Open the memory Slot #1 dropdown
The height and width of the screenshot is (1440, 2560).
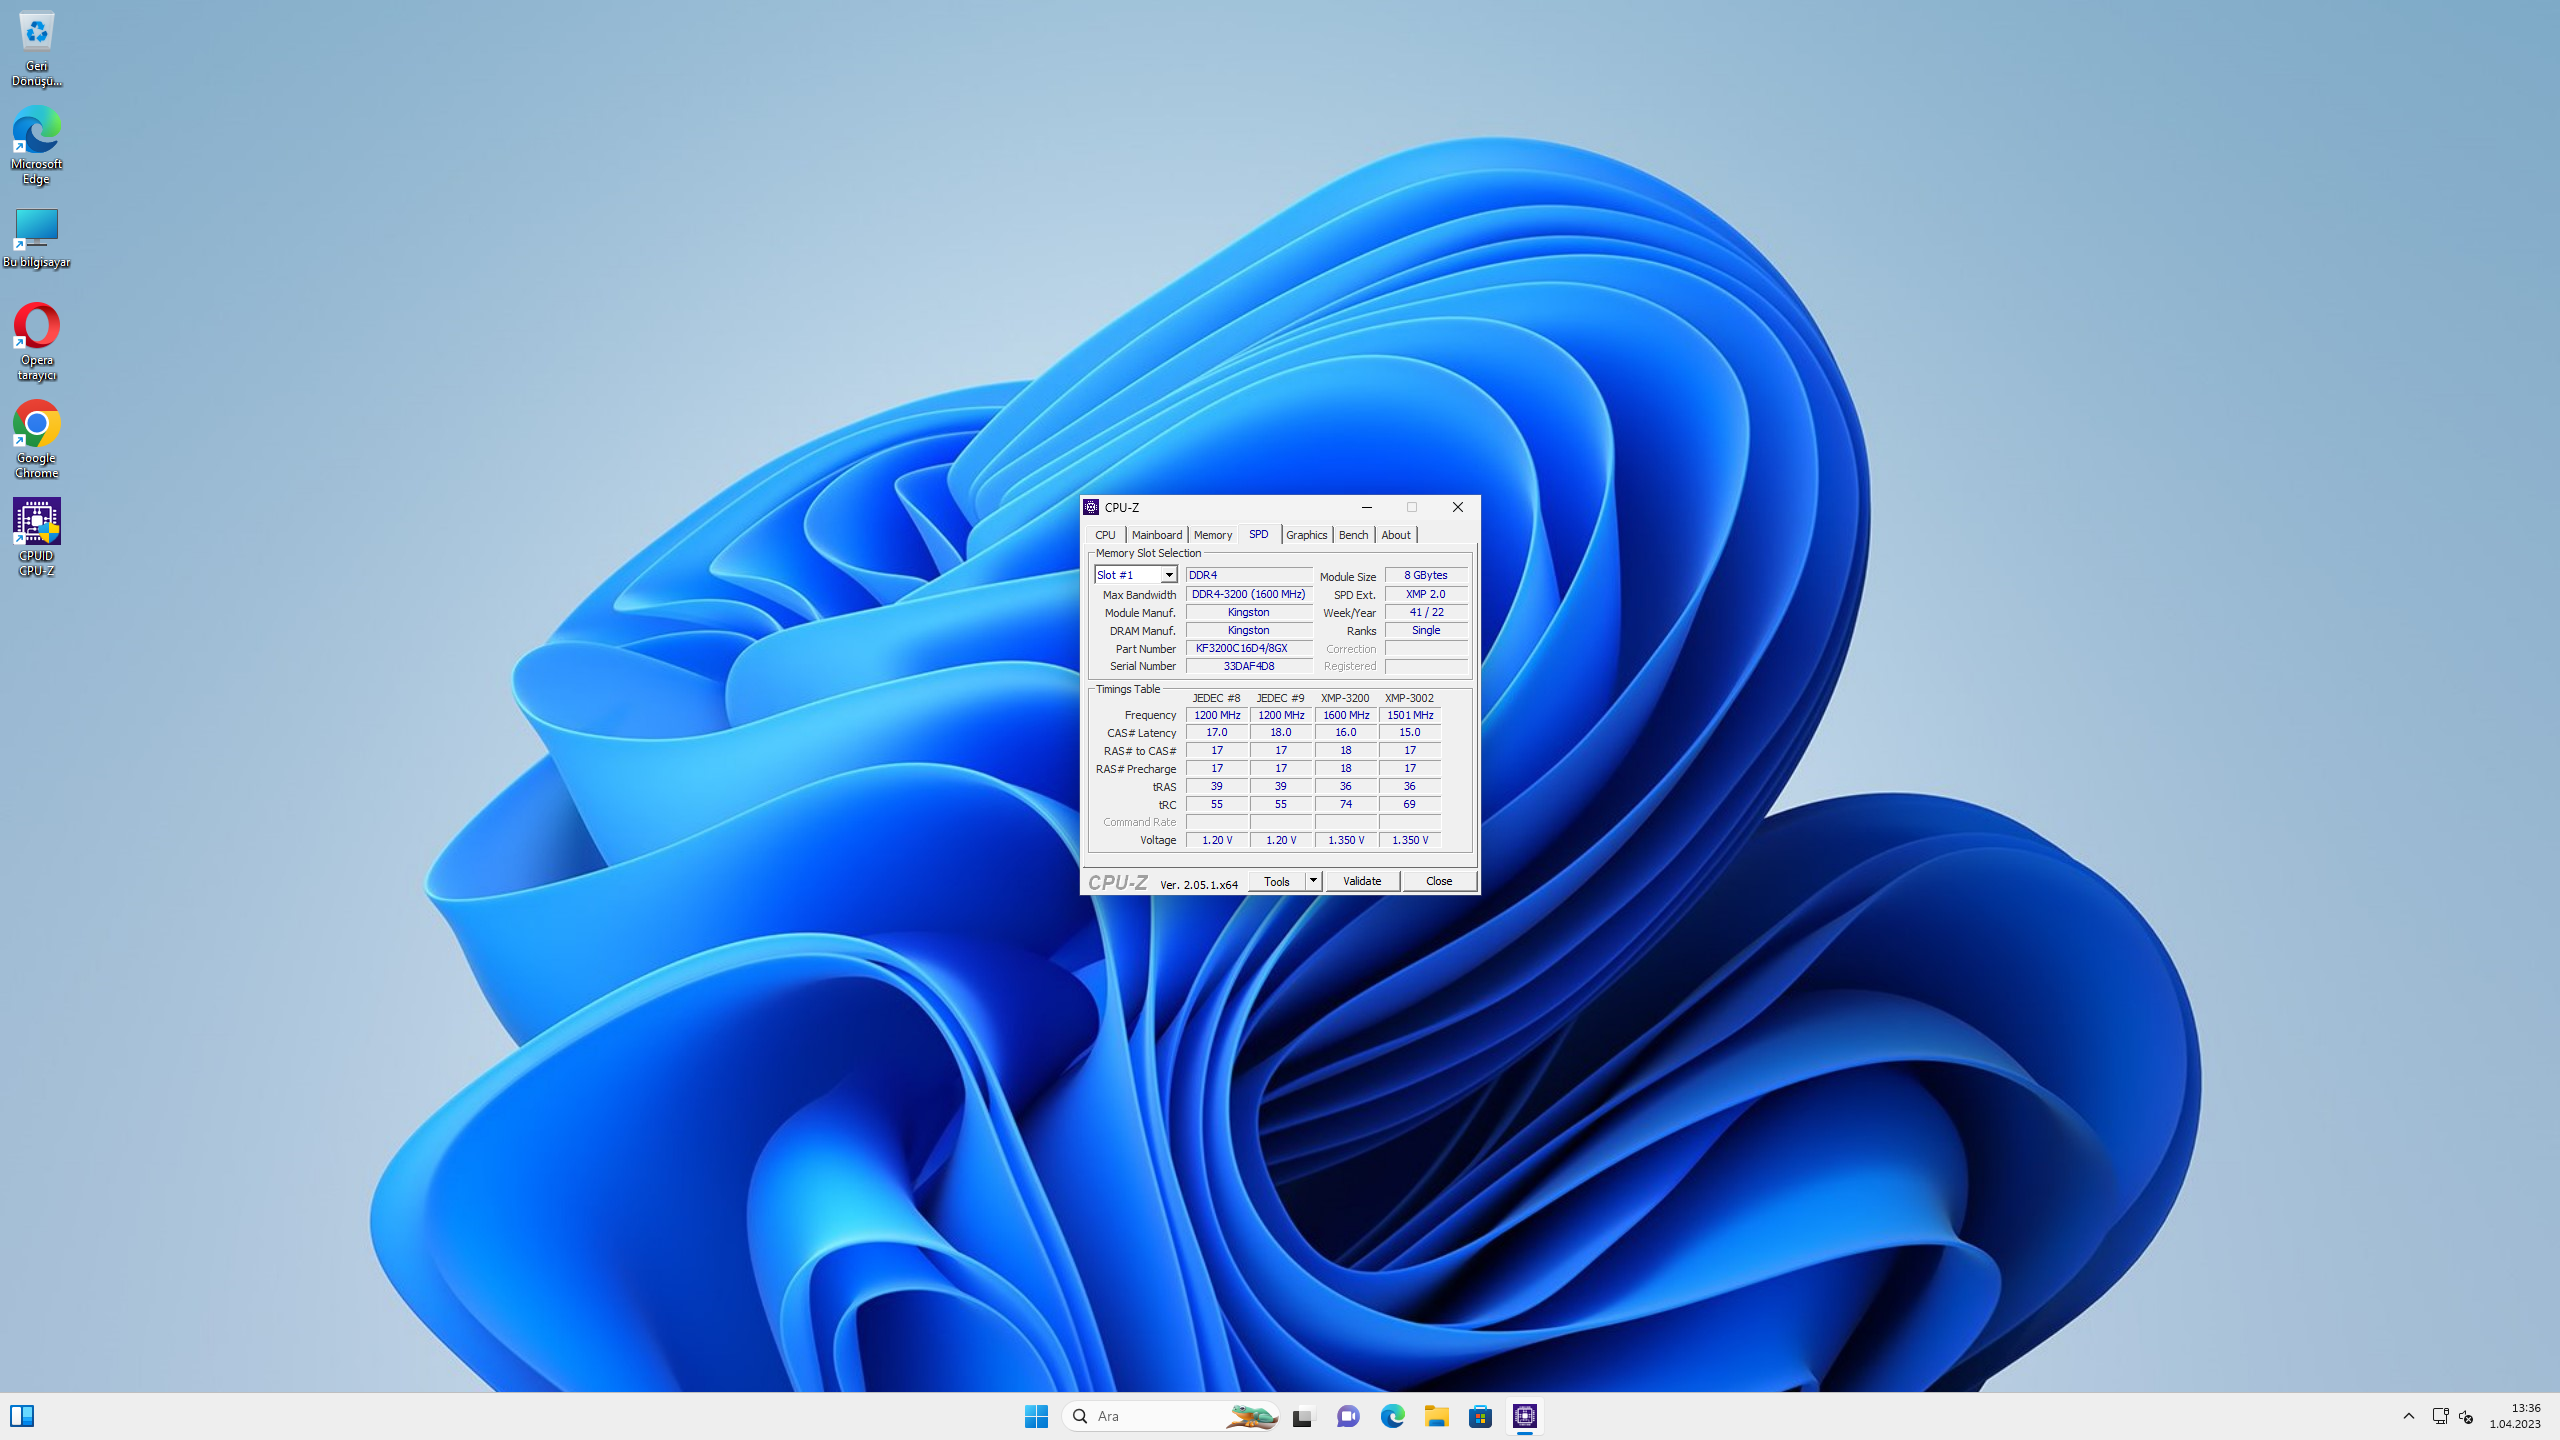click(x=1168, y=575)
